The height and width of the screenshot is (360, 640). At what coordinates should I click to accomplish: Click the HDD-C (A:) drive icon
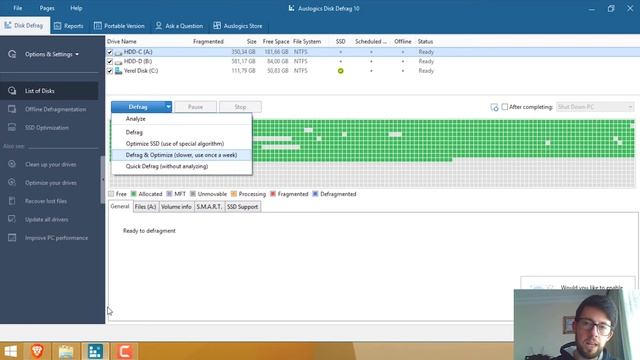[x=118, y=52]
